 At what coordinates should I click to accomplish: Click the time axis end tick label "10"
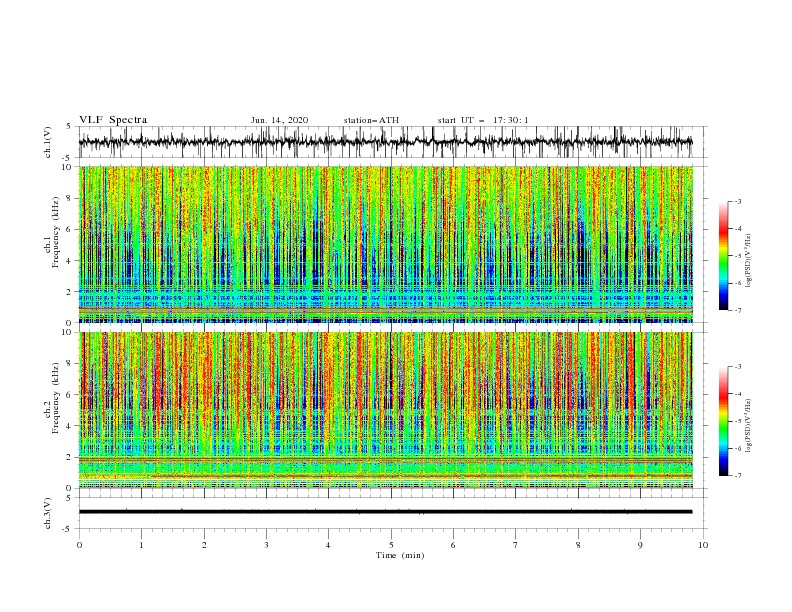(703, 545)
